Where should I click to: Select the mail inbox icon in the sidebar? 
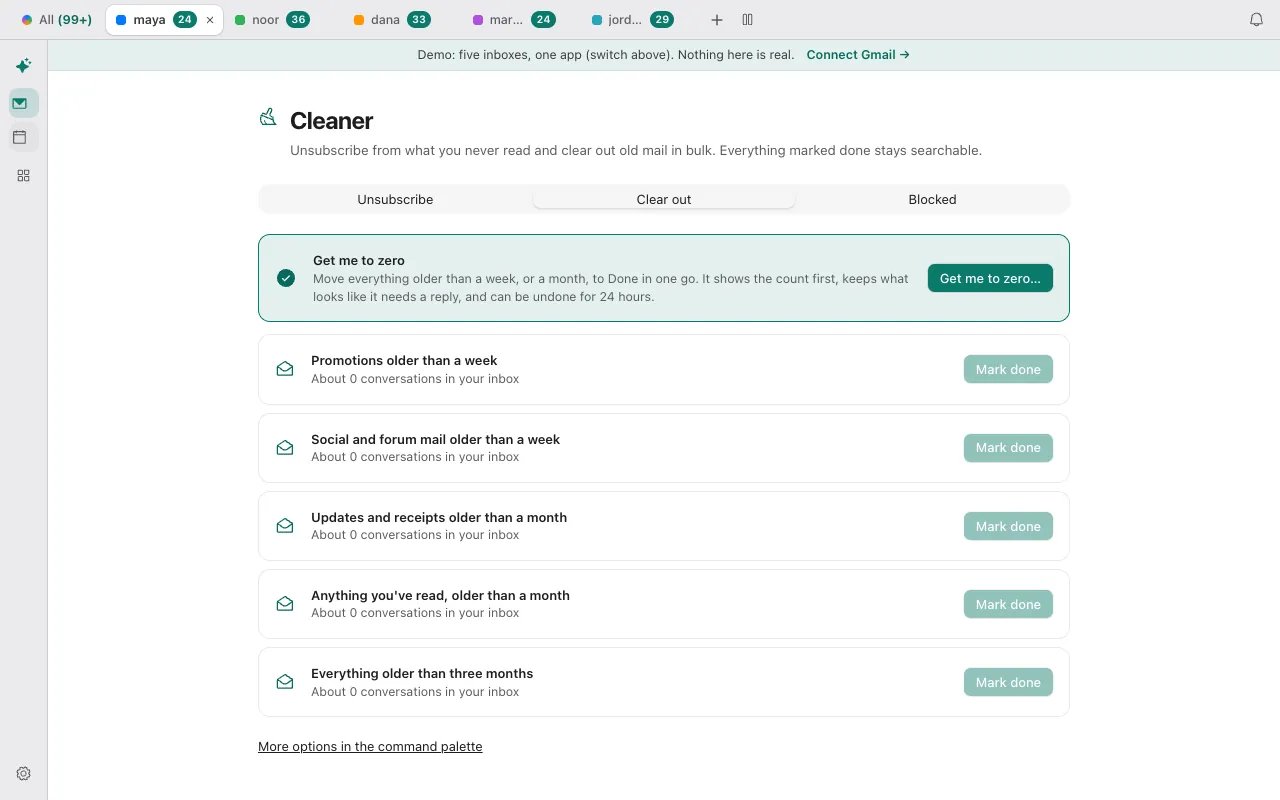pyautogui.click(x=20, y=103)
